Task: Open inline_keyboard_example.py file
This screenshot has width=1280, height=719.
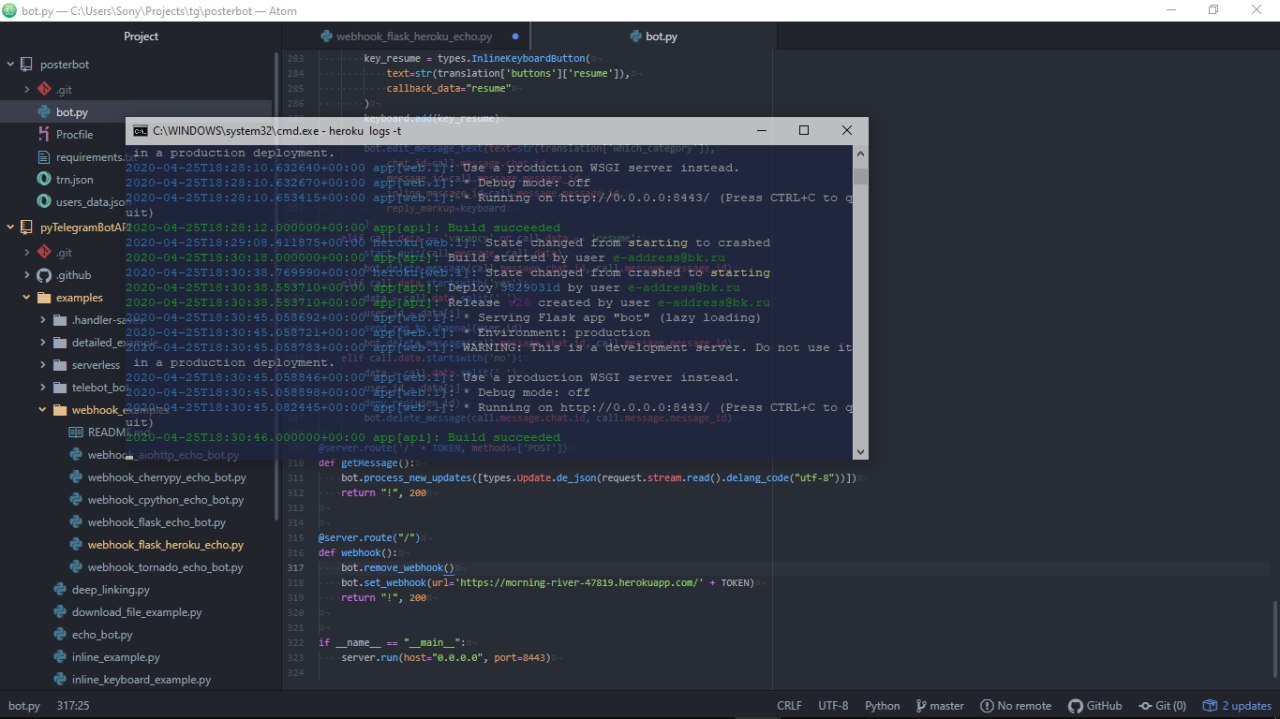Action: 141,680
